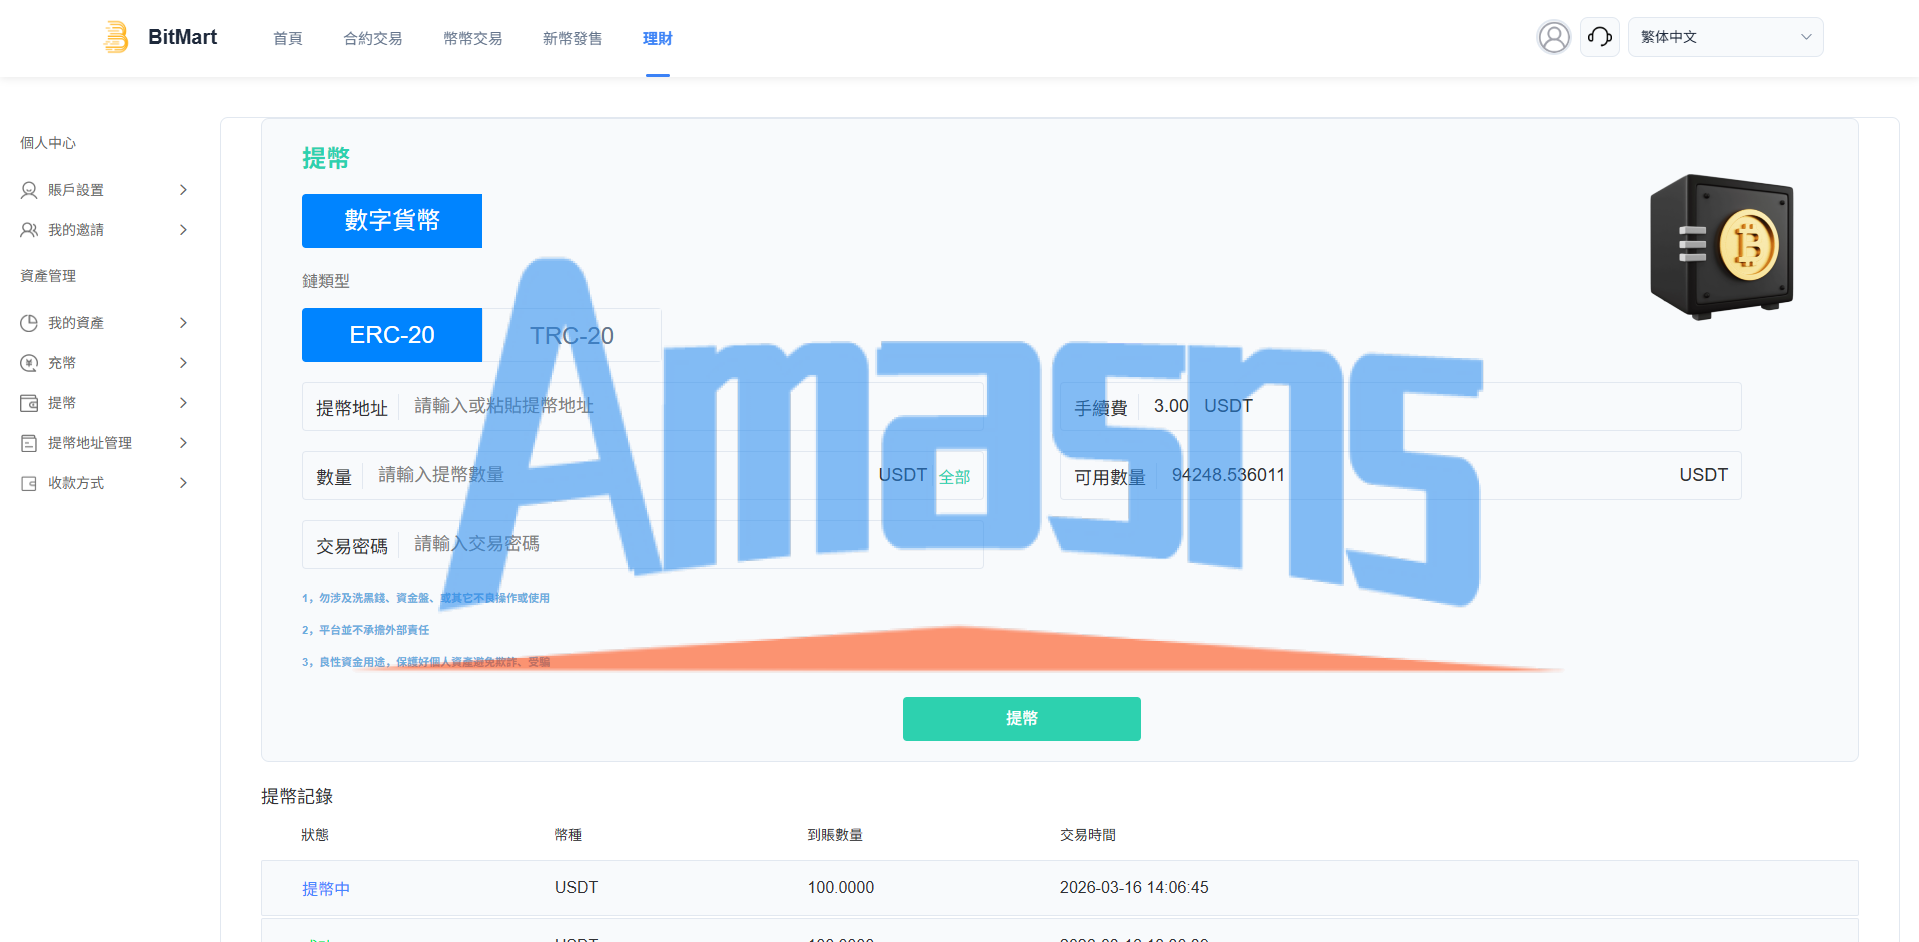
Task: Click the bitcoin safe illustration
Action: click(x=1721, y=246)
